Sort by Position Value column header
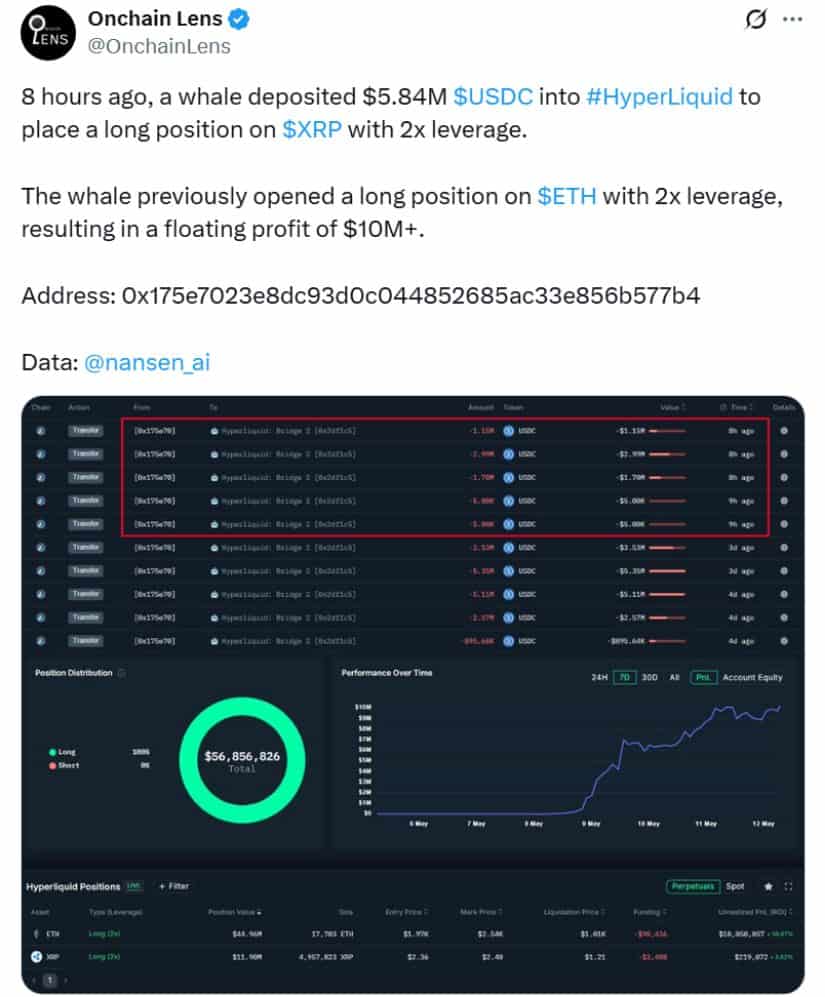This screenshot has width=825, height=997. click(234, 912)
